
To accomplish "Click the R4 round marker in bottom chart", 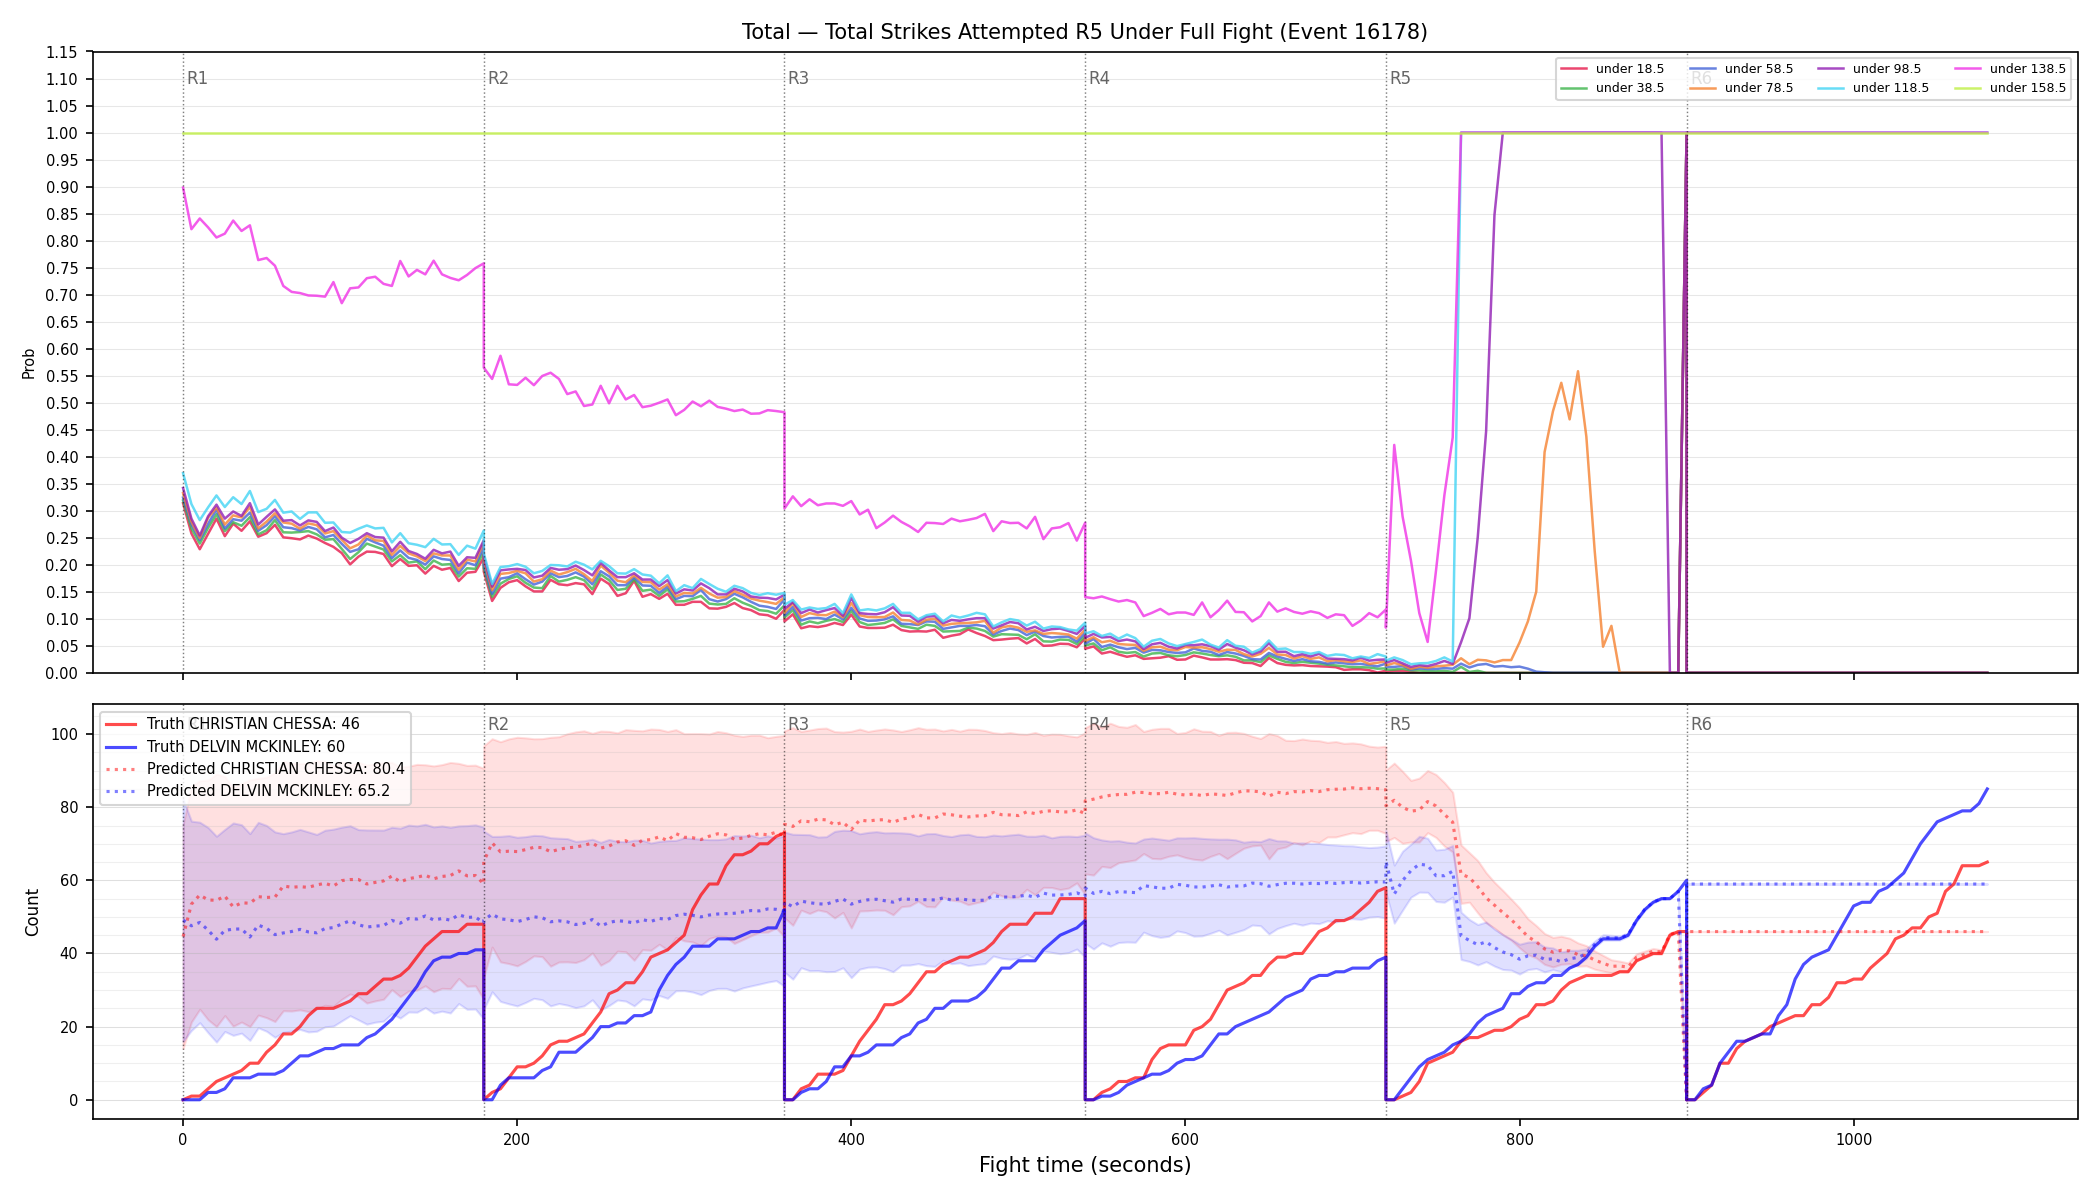I will [x=1099, y=724].
